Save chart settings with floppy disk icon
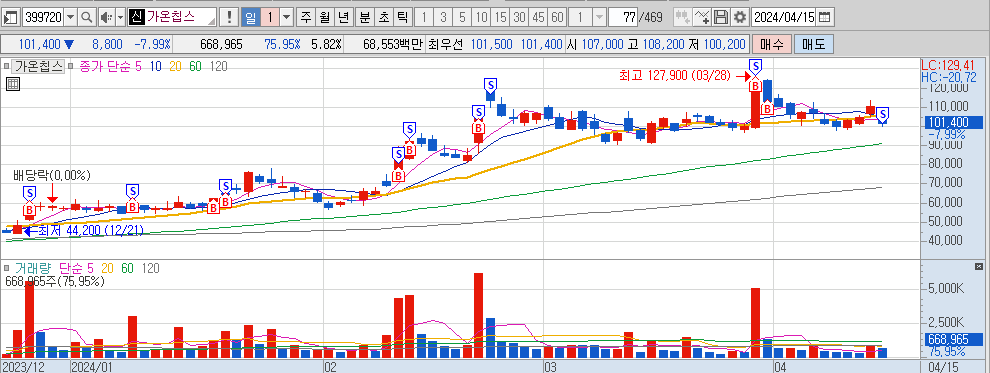This screenshot has height=373, width=990. point(721,17)
